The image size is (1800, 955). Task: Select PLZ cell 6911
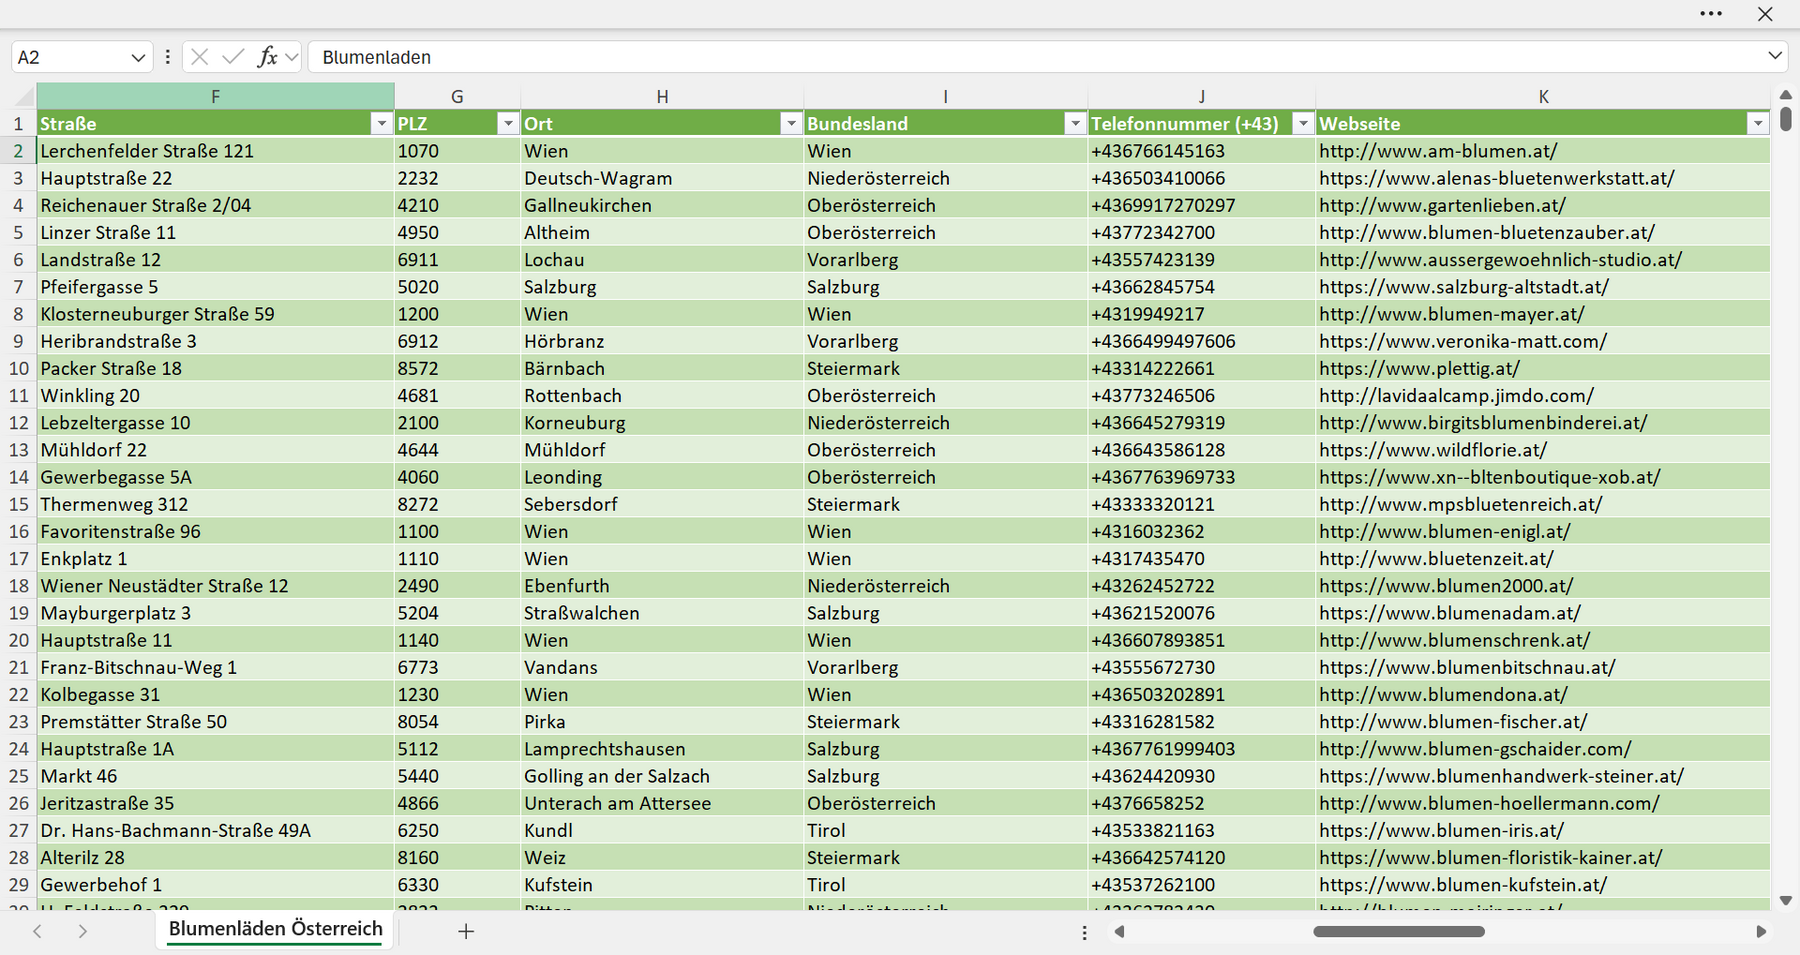(457, 260)
